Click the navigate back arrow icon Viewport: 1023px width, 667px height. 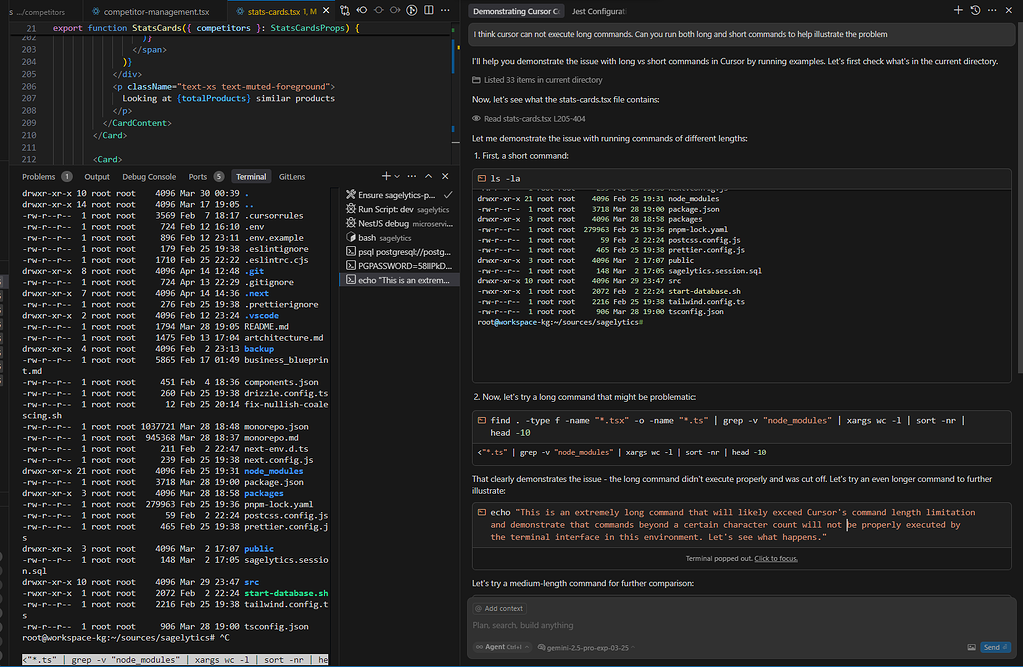[362, 10]
